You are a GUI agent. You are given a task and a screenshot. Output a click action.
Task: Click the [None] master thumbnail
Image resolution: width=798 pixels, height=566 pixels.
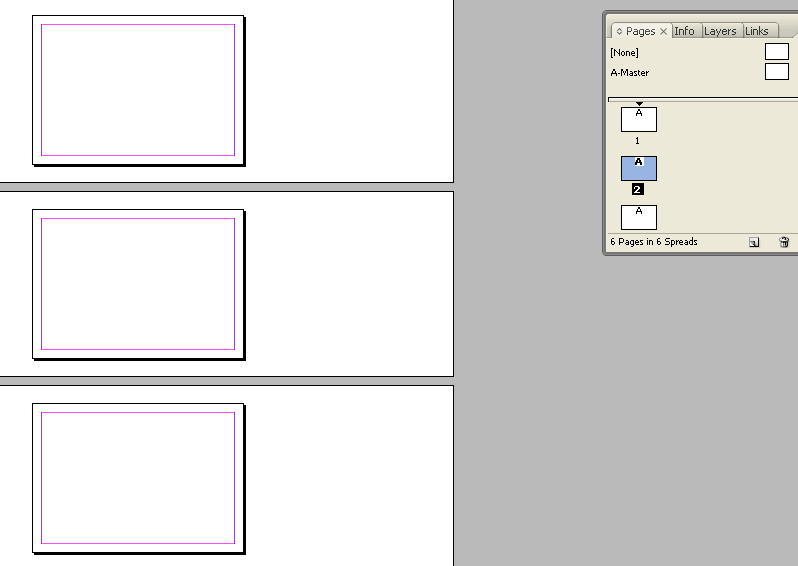(777, 52)
